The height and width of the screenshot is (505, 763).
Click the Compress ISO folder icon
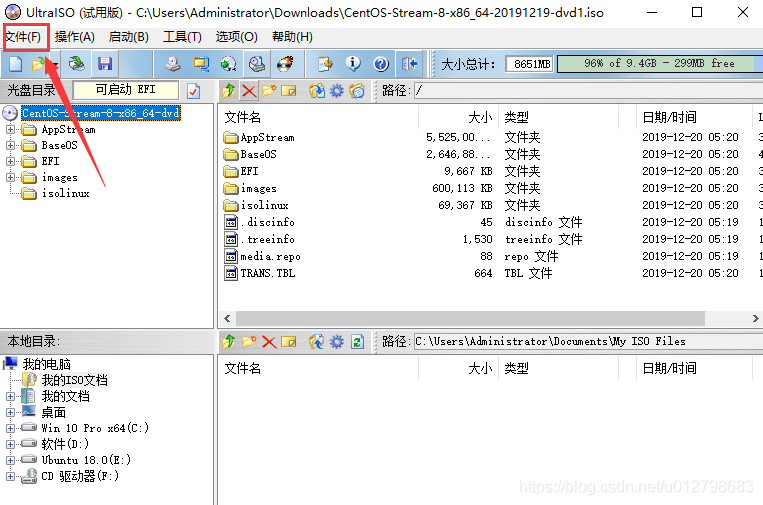[x=200, y=64]
